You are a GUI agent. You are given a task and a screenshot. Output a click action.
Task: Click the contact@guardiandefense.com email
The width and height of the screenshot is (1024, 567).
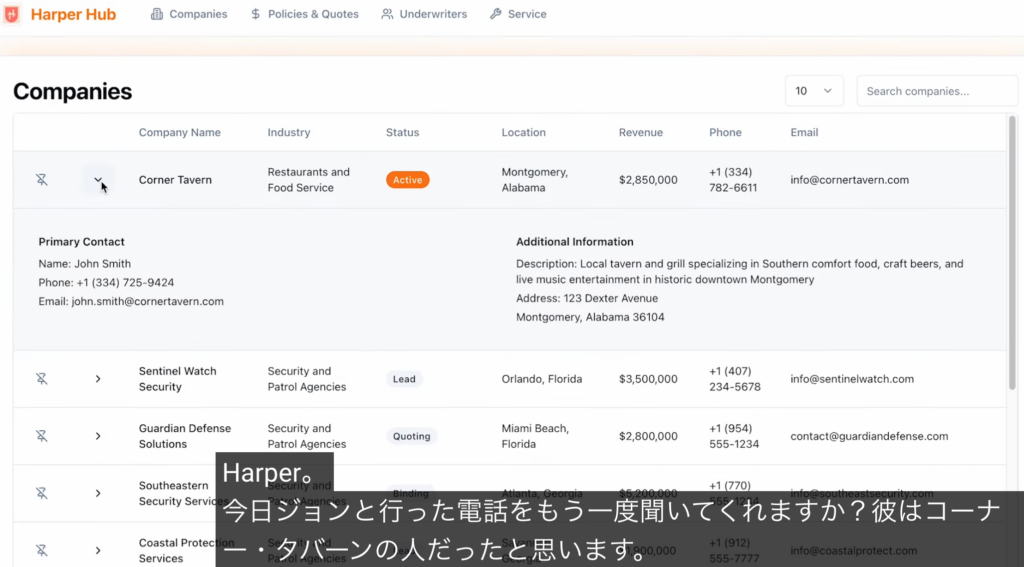(x=869, y=436)
